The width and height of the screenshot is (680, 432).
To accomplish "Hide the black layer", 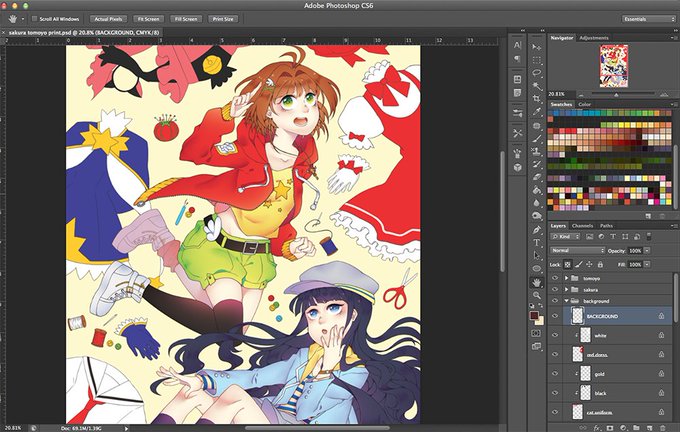I will coord(555,393).
